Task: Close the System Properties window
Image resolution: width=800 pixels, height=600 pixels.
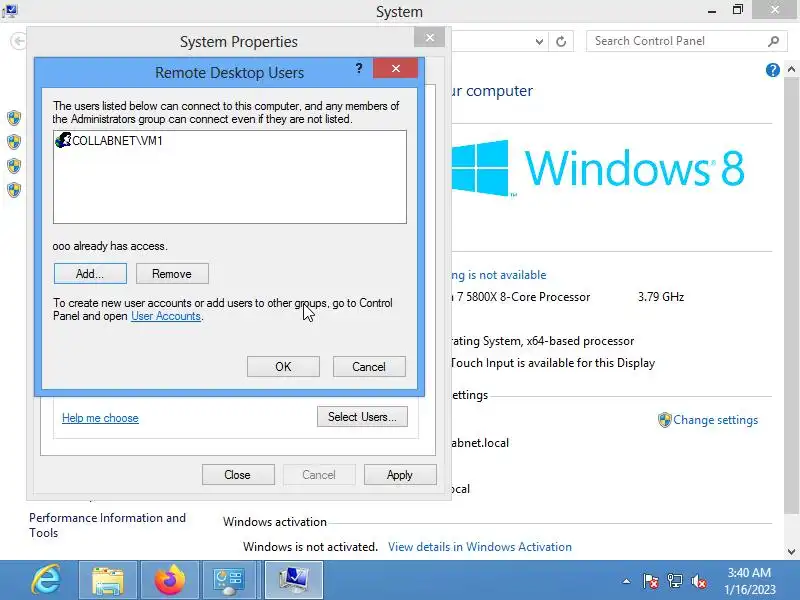Action: click(x=430, y=37)
